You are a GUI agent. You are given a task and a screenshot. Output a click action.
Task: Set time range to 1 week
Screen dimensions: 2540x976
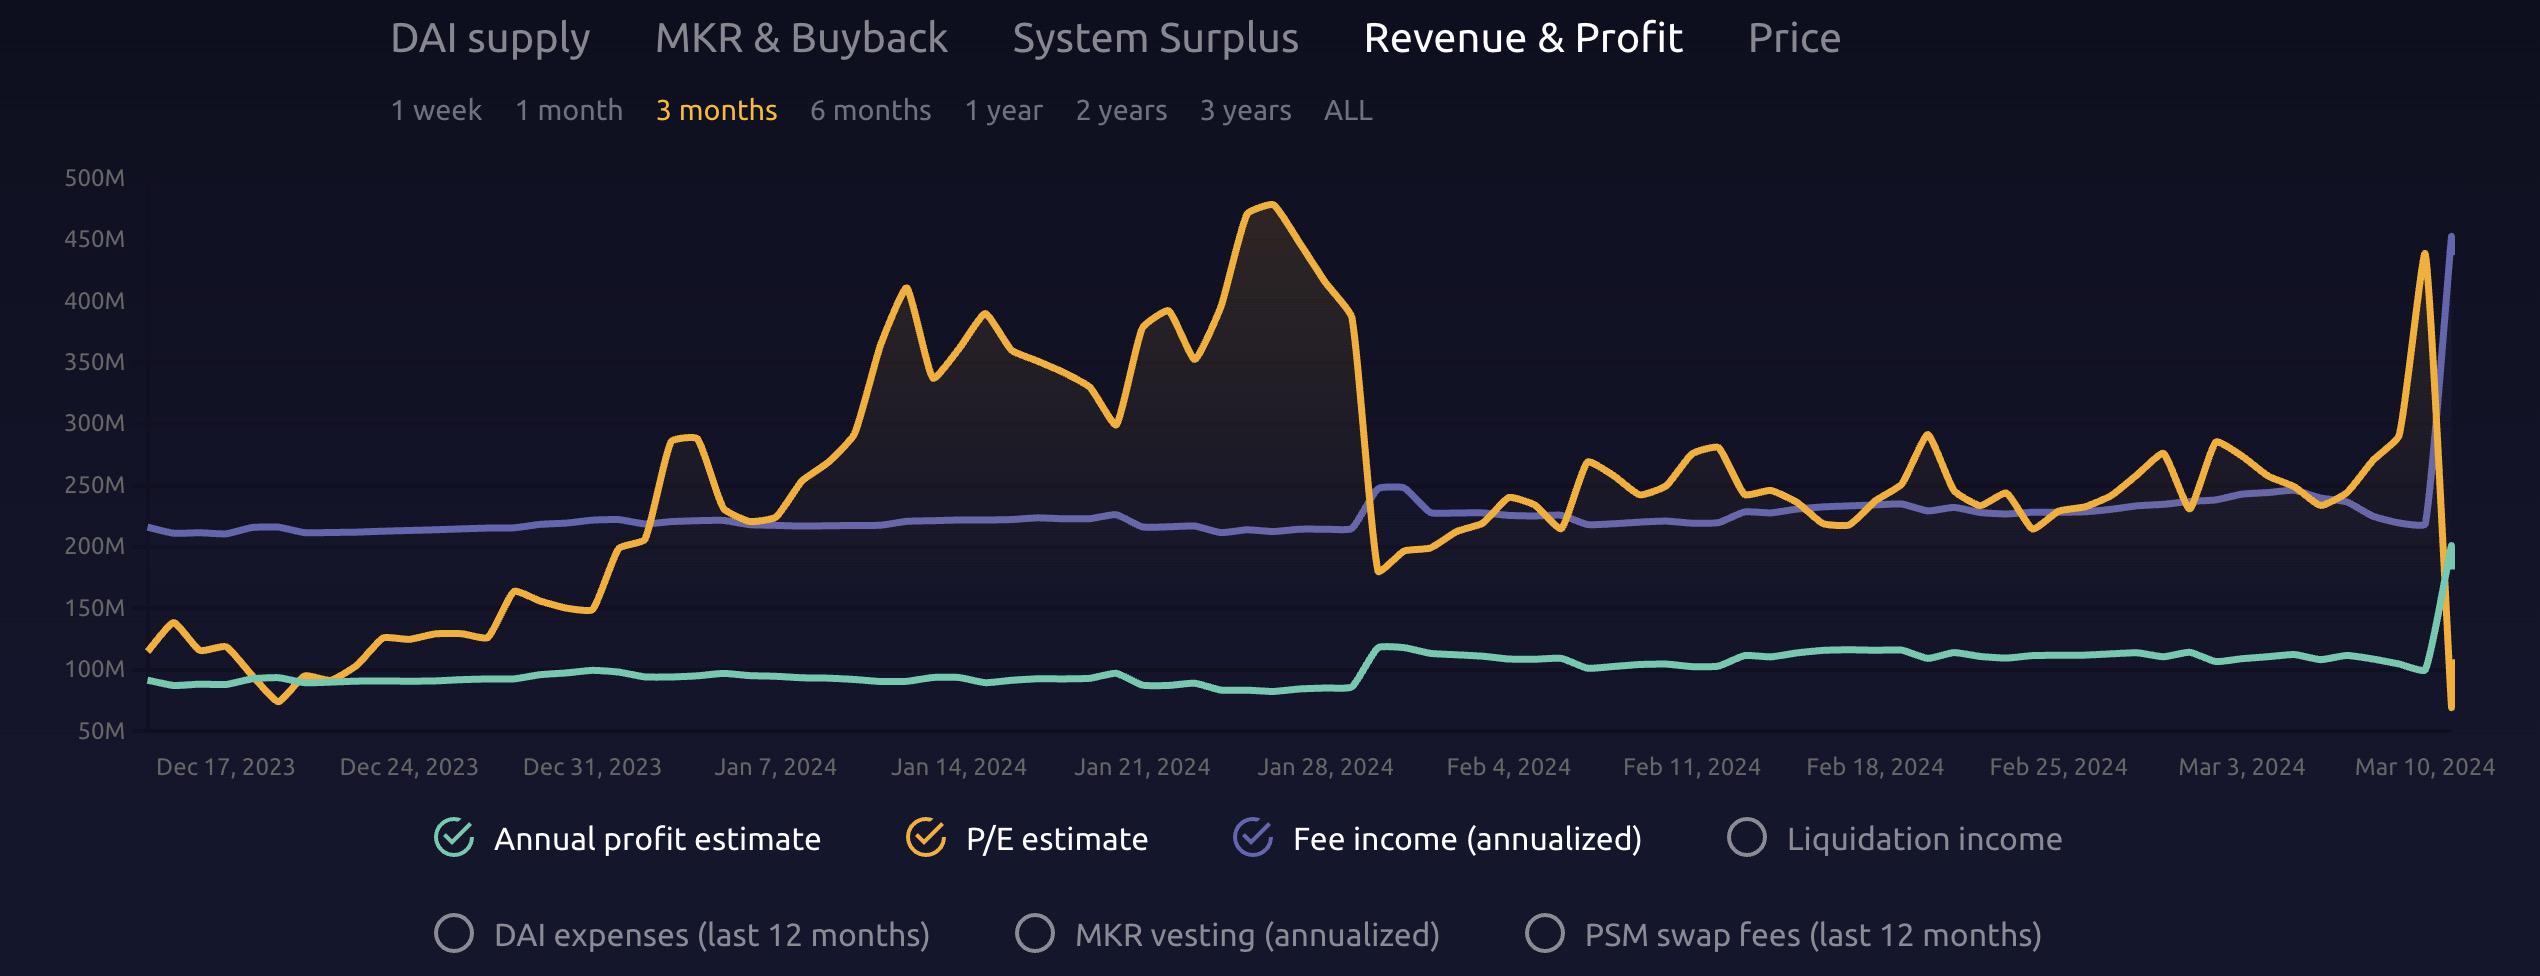[x=436, y=110]
